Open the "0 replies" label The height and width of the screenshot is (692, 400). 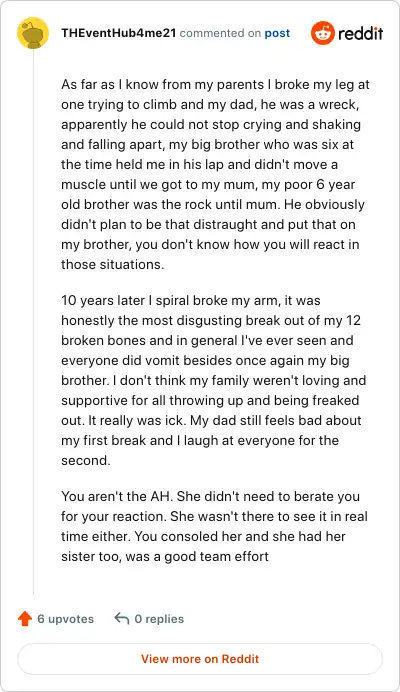tap(159, 619)
